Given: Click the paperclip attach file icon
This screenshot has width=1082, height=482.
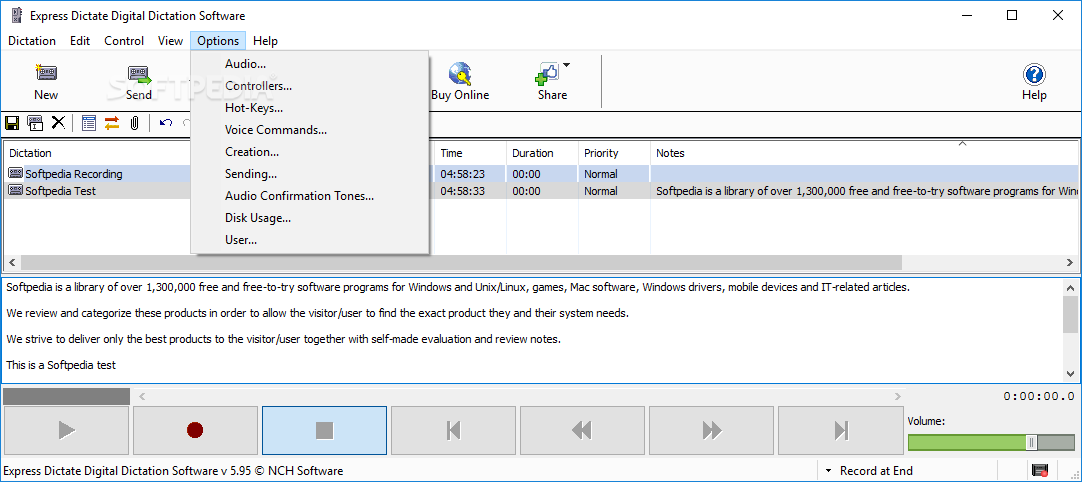Looking at the screenshot, I should (135, 123).
